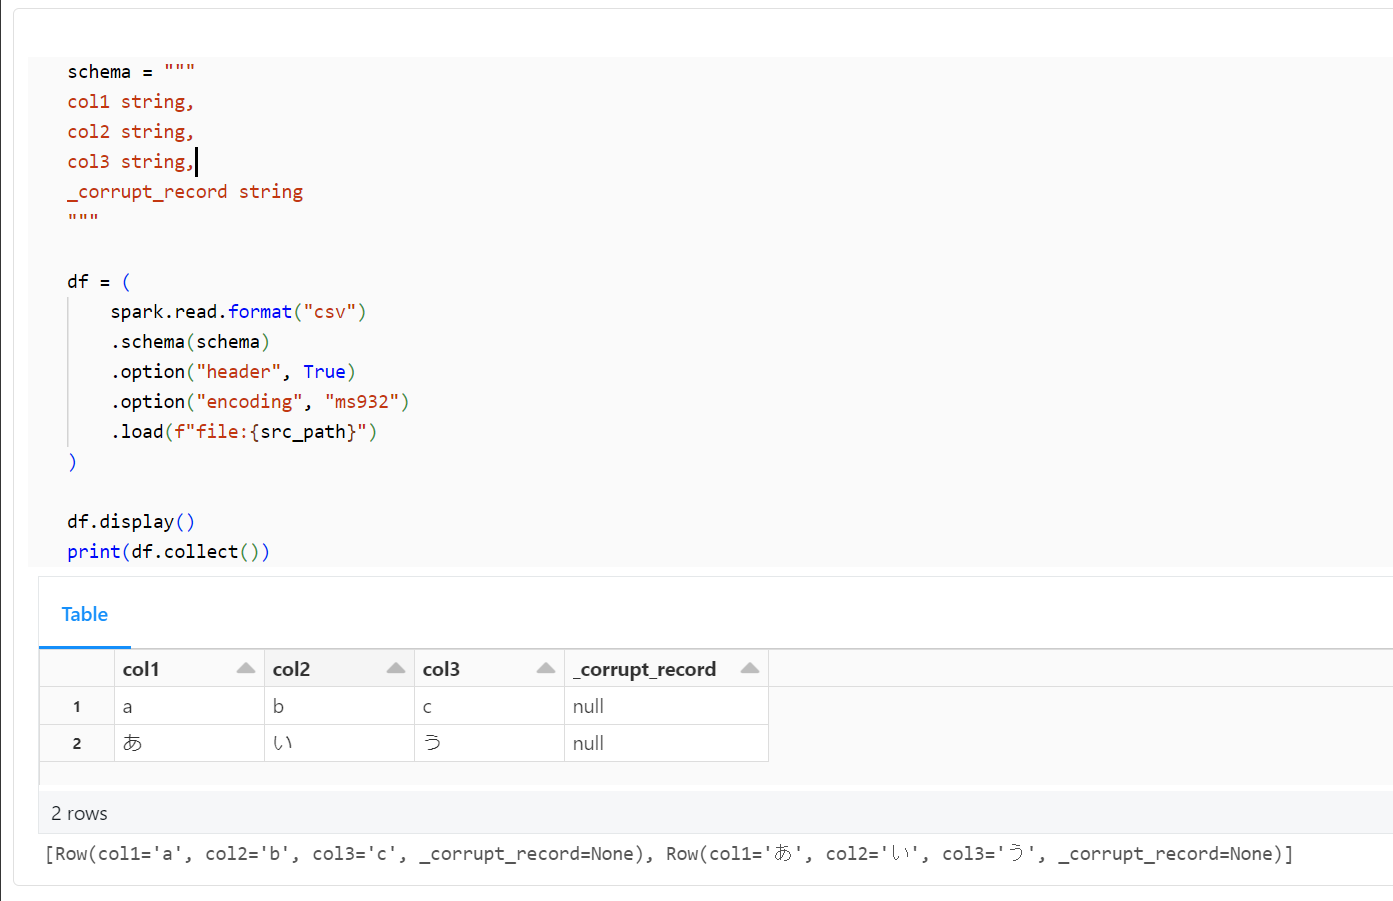Click null cell in row 1
This screenshot has height=901, width=1393.
coord(666,706)
